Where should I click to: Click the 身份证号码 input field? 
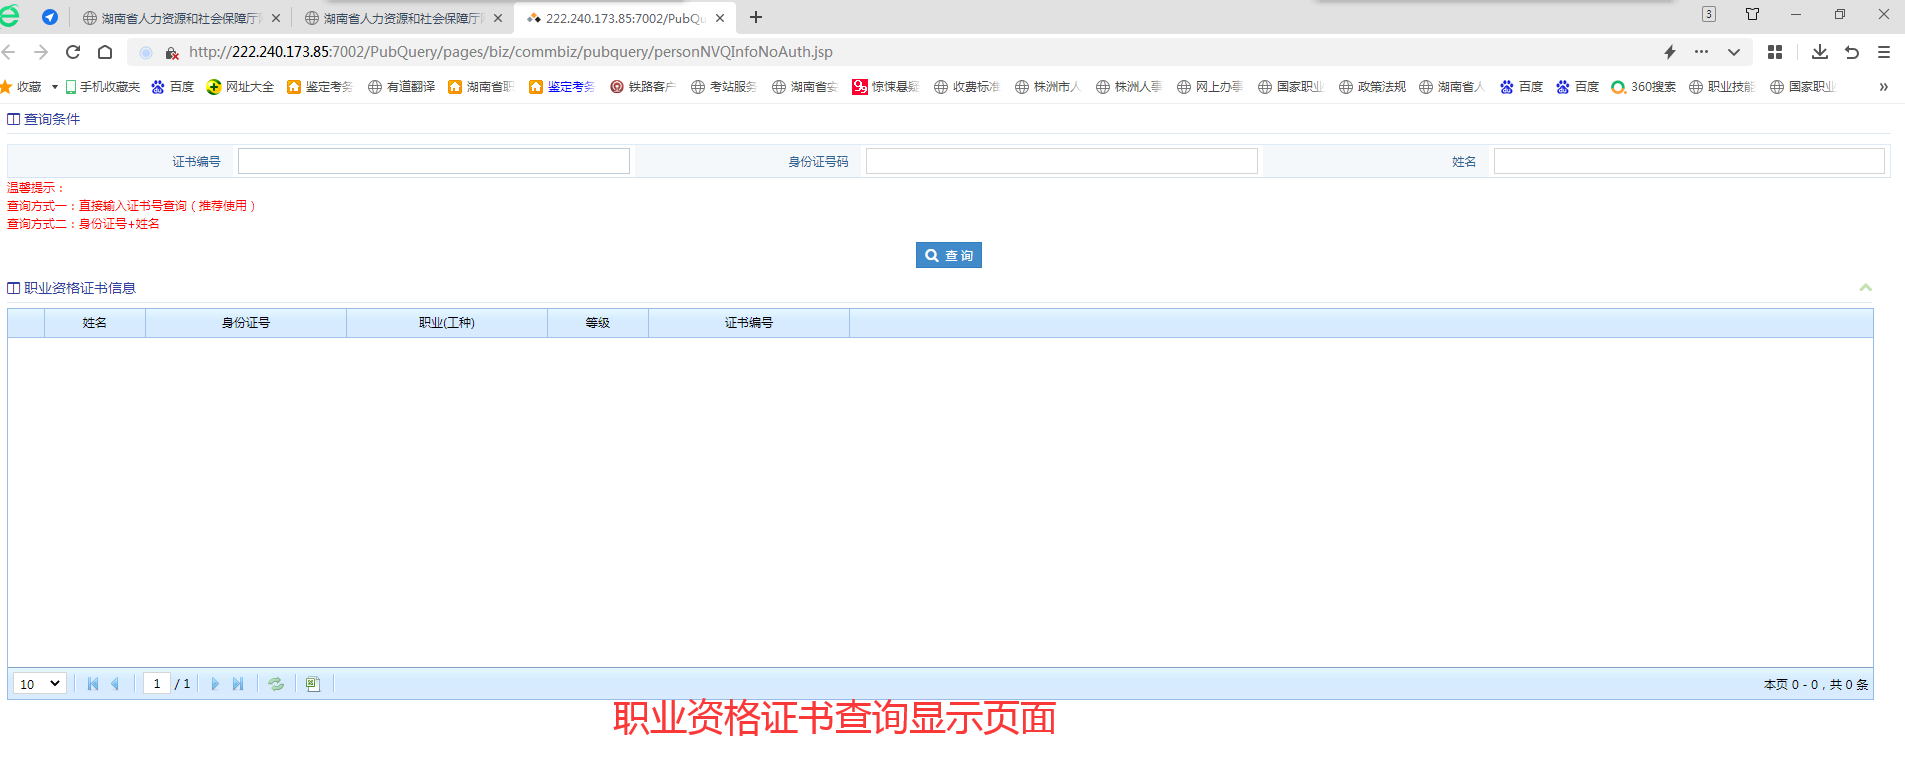[x=1061, y=161]
